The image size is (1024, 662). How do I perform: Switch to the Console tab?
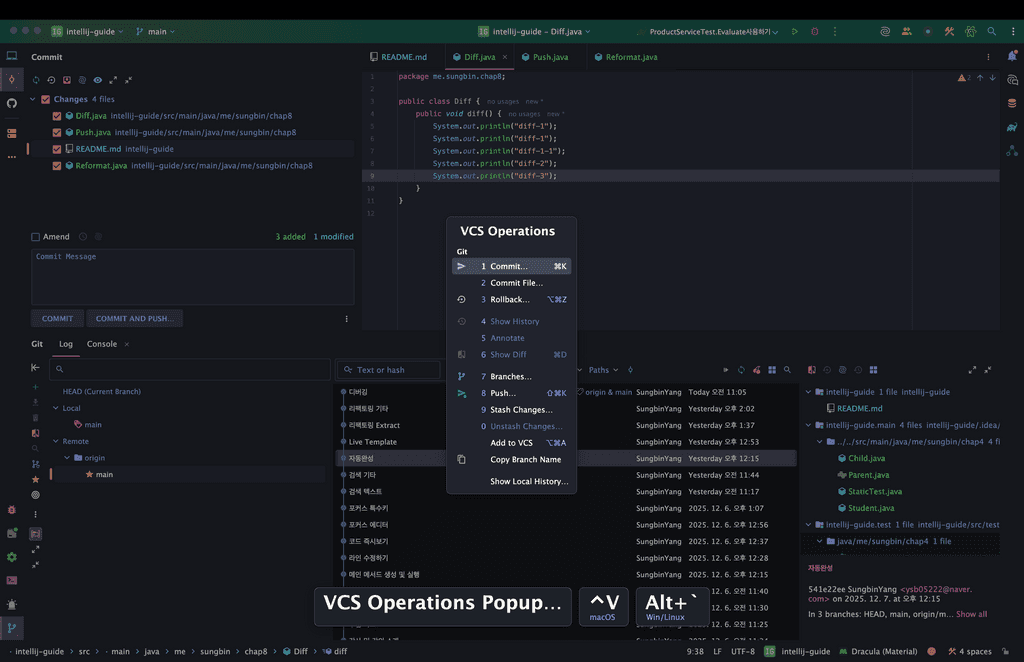101,344
